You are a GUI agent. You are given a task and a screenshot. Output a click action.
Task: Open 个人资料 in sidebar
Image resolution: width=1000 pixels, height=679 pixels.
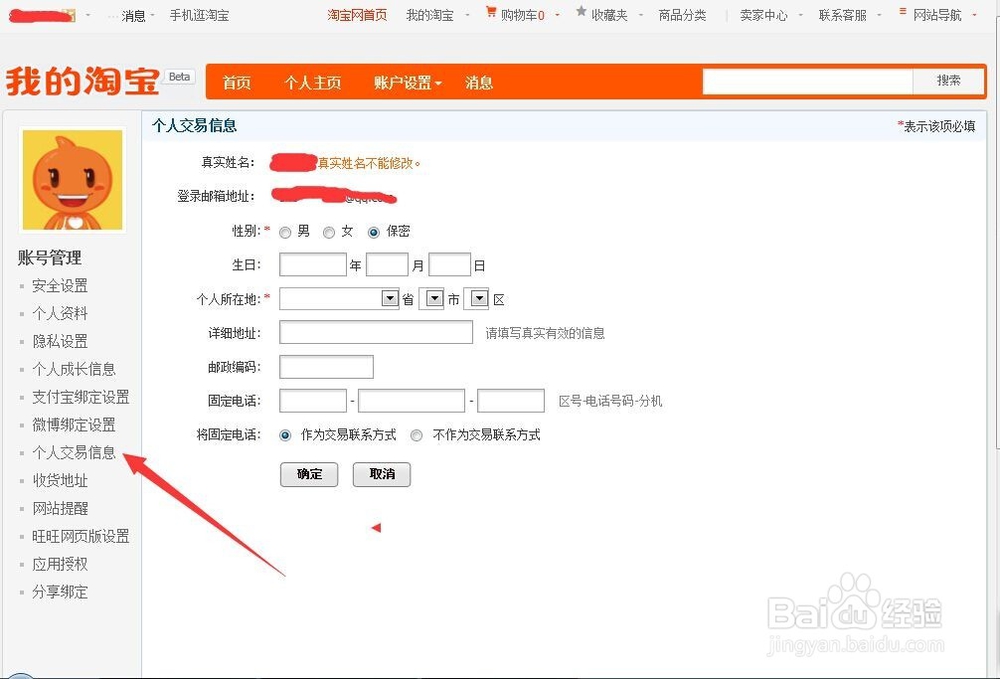(x=60, y=314)
